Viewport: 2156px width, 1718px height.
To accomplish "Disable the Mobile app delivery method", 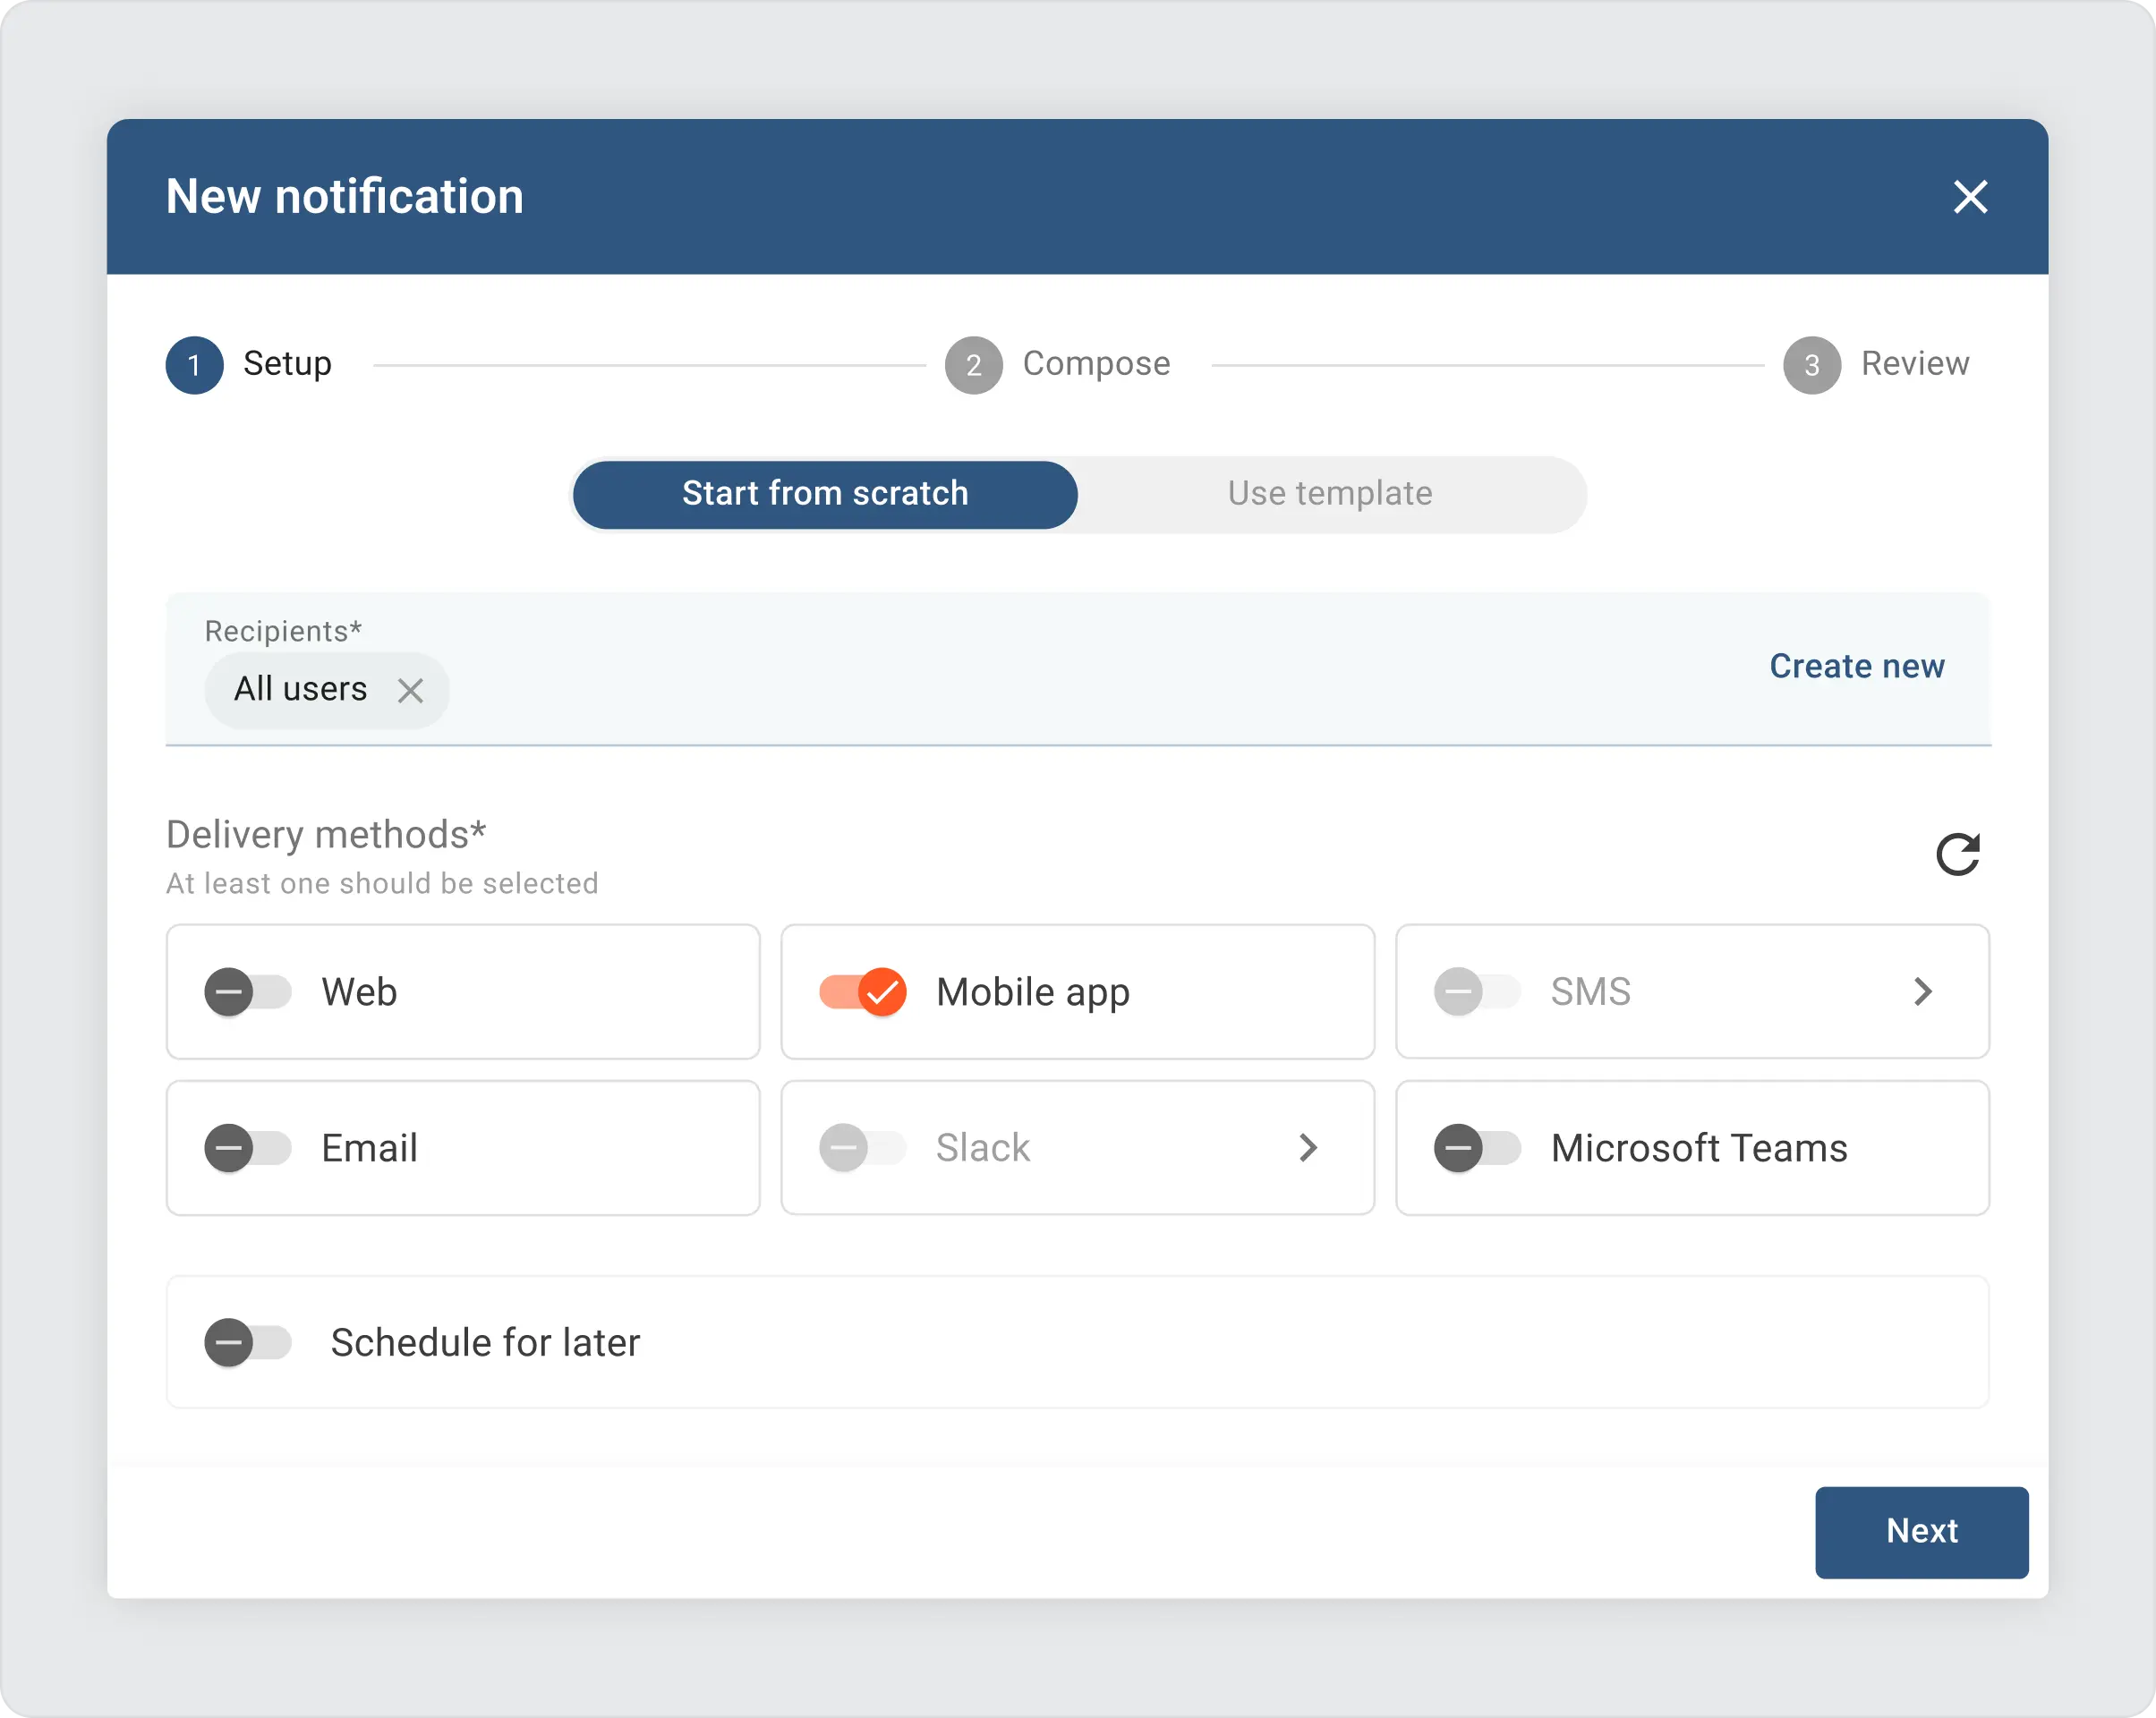I will pos(862,992).
